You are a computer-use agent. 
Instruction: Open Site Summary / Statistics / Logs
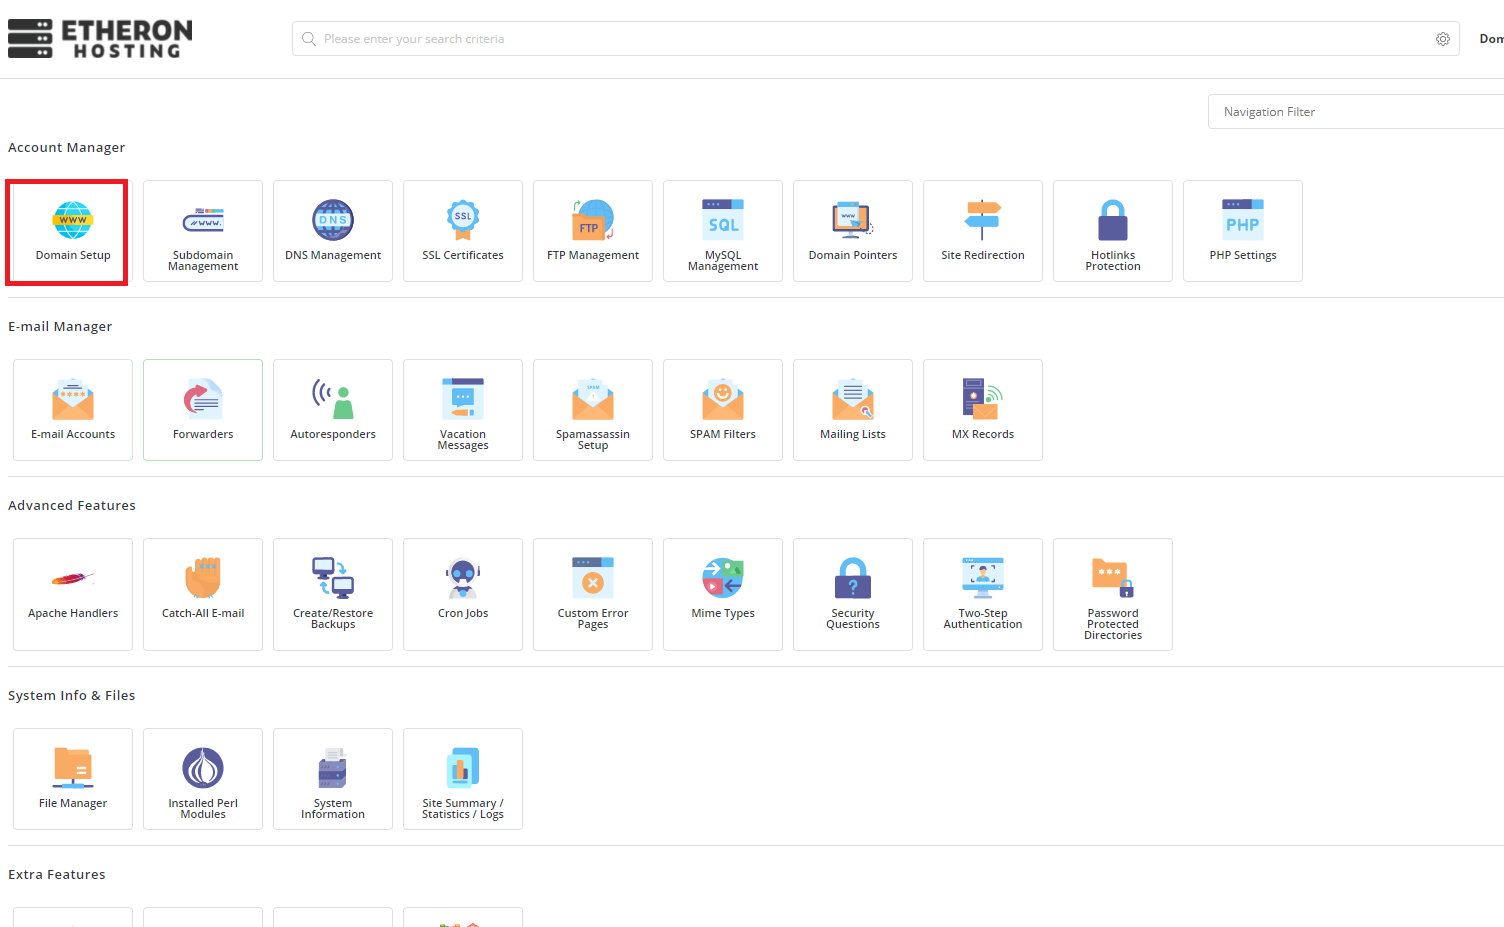(x=463, y=779)
